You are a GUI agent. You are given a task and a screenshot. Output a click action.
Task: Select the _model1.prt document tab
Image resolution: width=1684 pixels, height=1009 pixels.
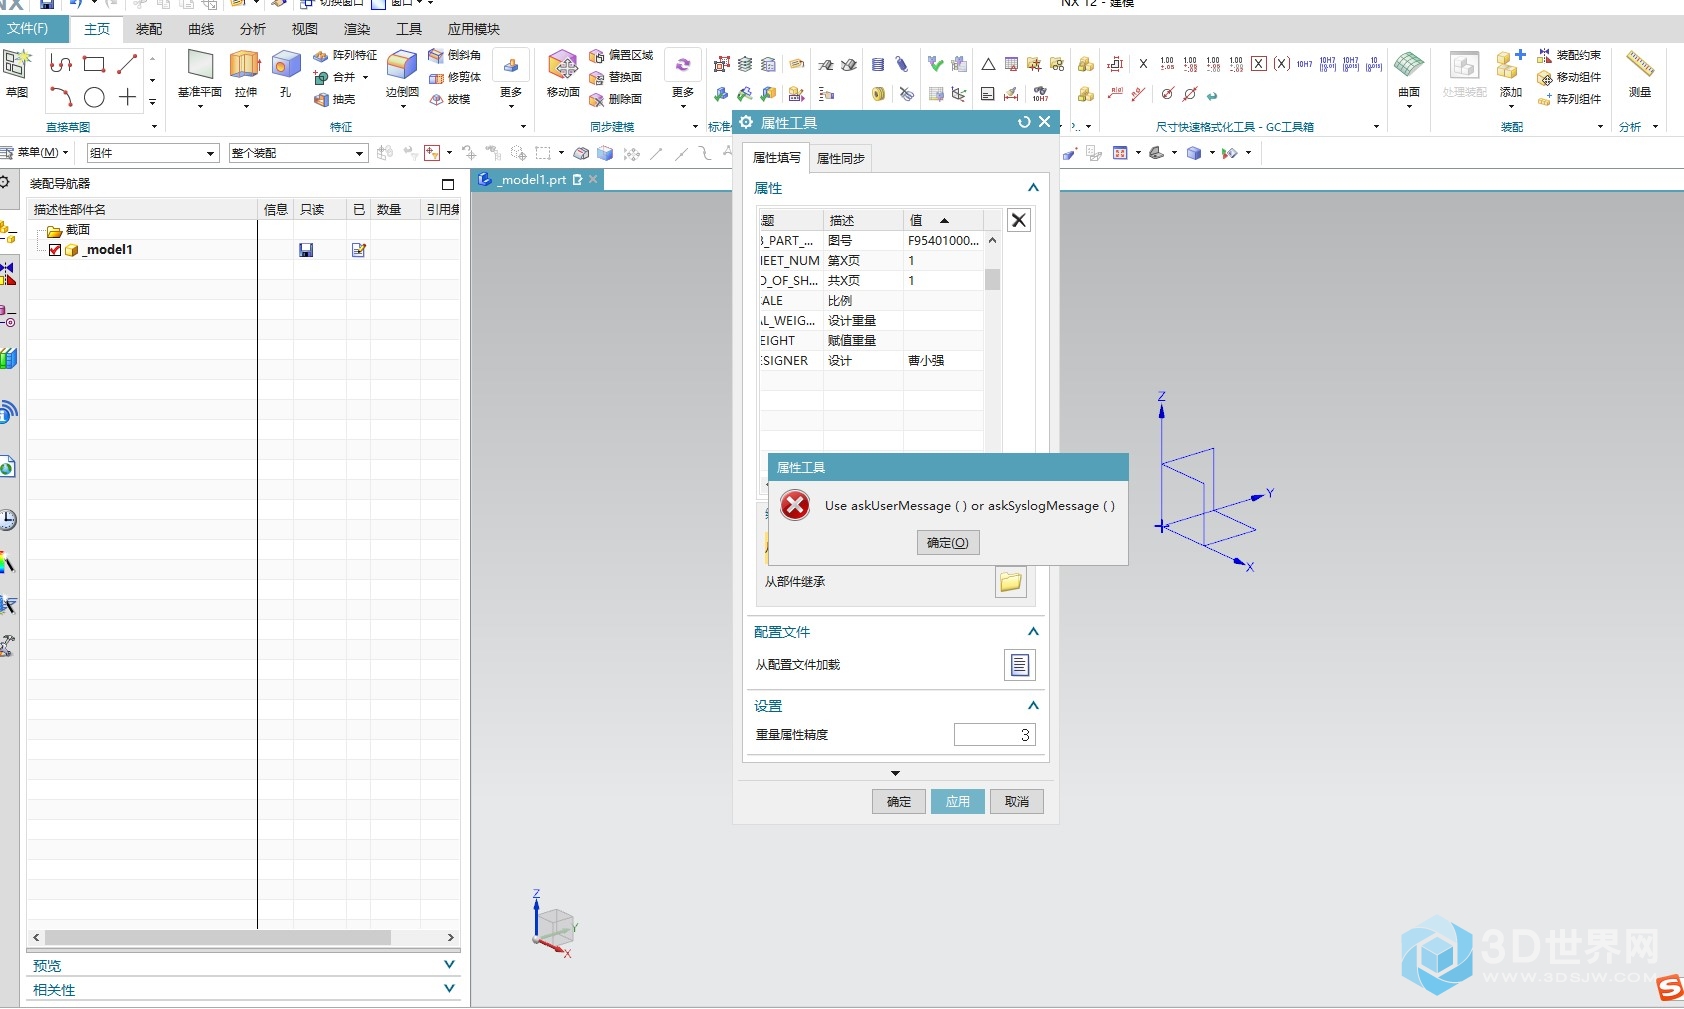coord(537,180)
